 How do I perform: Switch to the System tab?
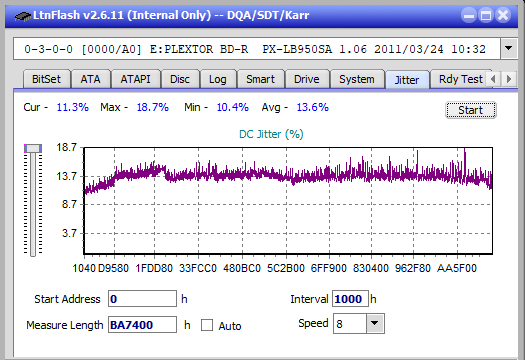click(357, 79)
